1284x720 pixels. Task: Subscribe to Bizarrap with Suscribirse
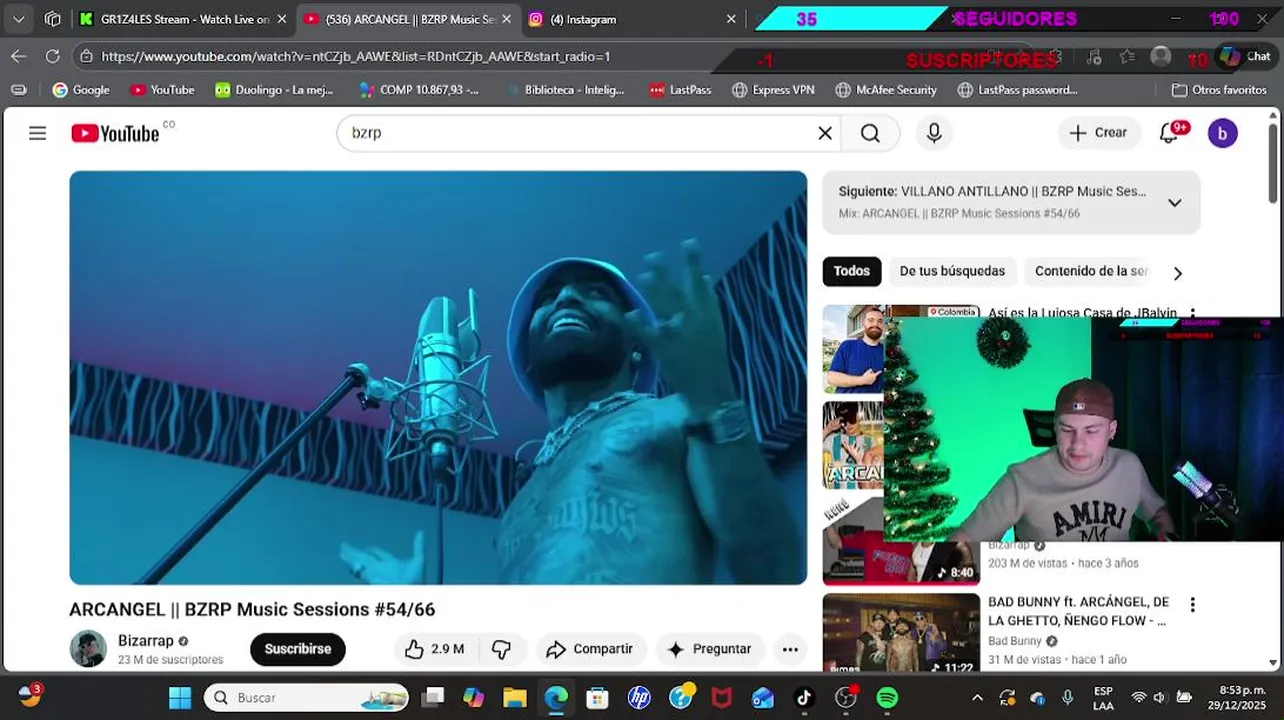coord(298,649)
